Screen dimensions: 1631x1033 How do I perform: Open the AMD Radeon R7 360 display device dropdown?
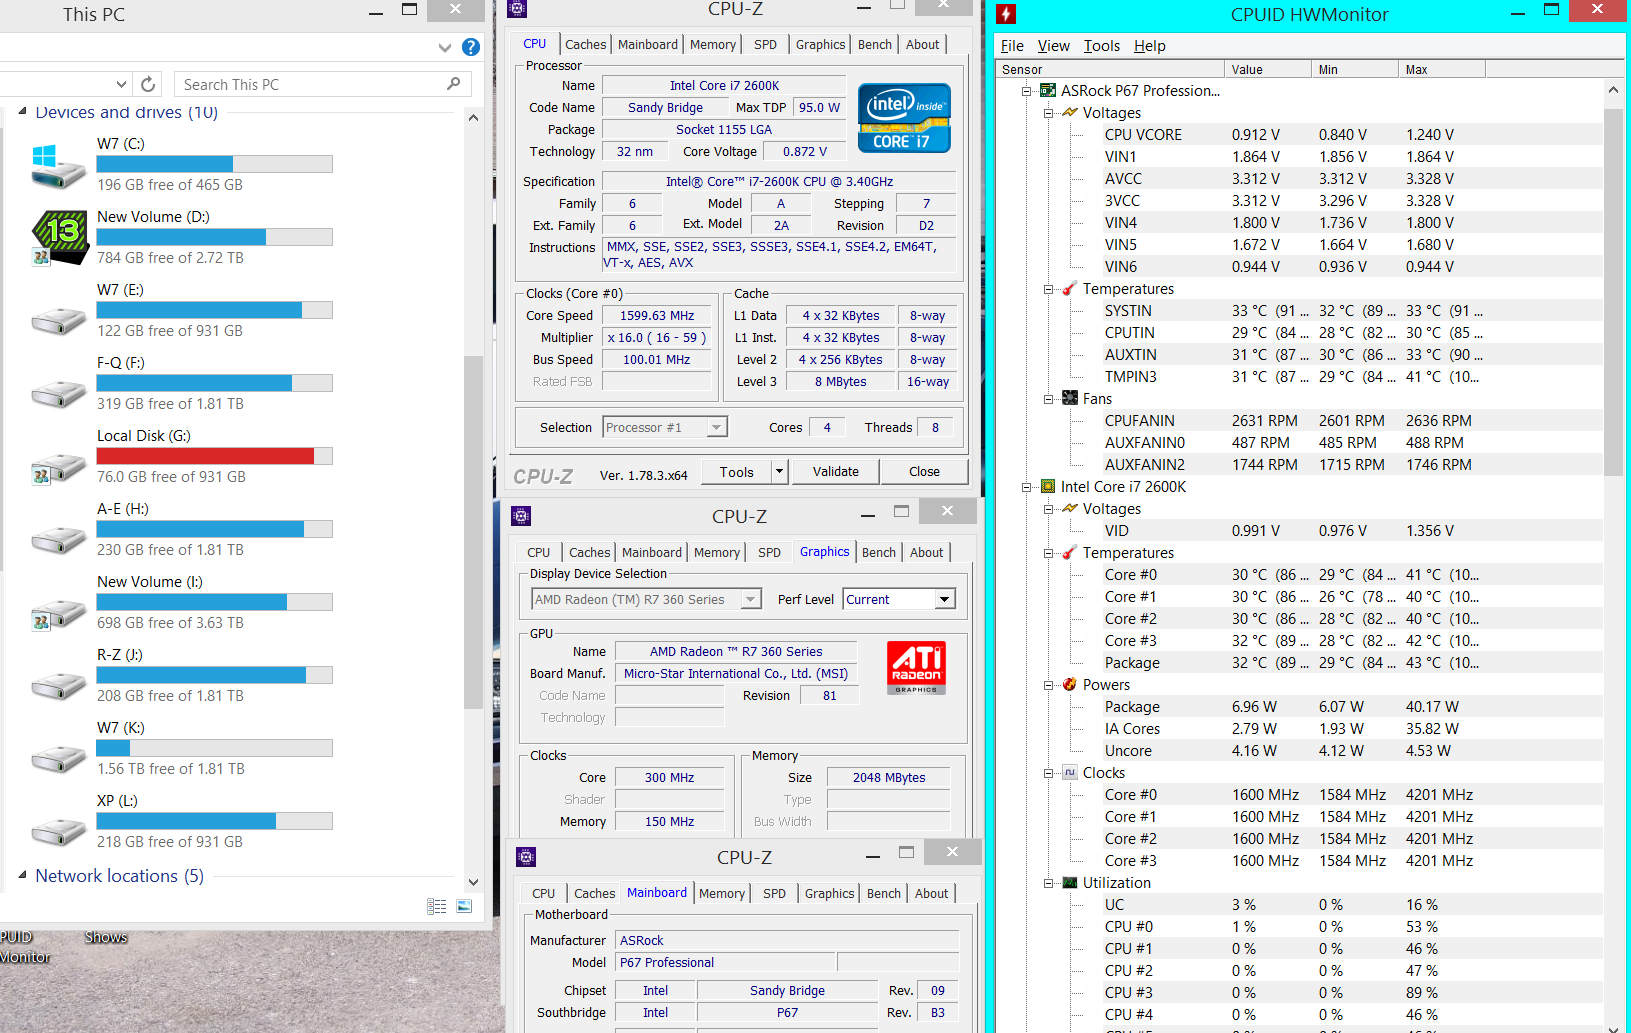(x=751, y=599)
